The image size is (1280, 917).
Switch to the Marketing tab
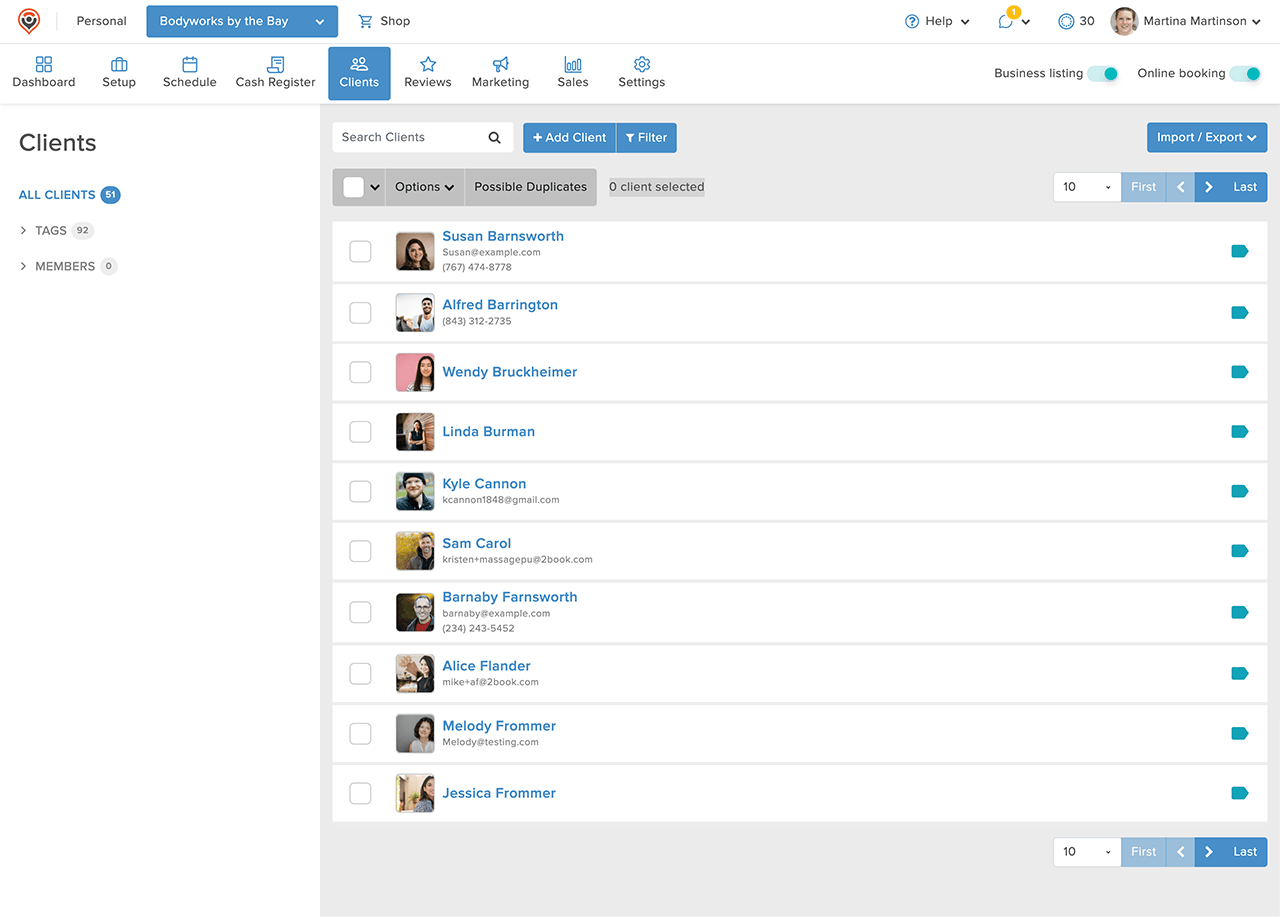click(x=500, y=73)
